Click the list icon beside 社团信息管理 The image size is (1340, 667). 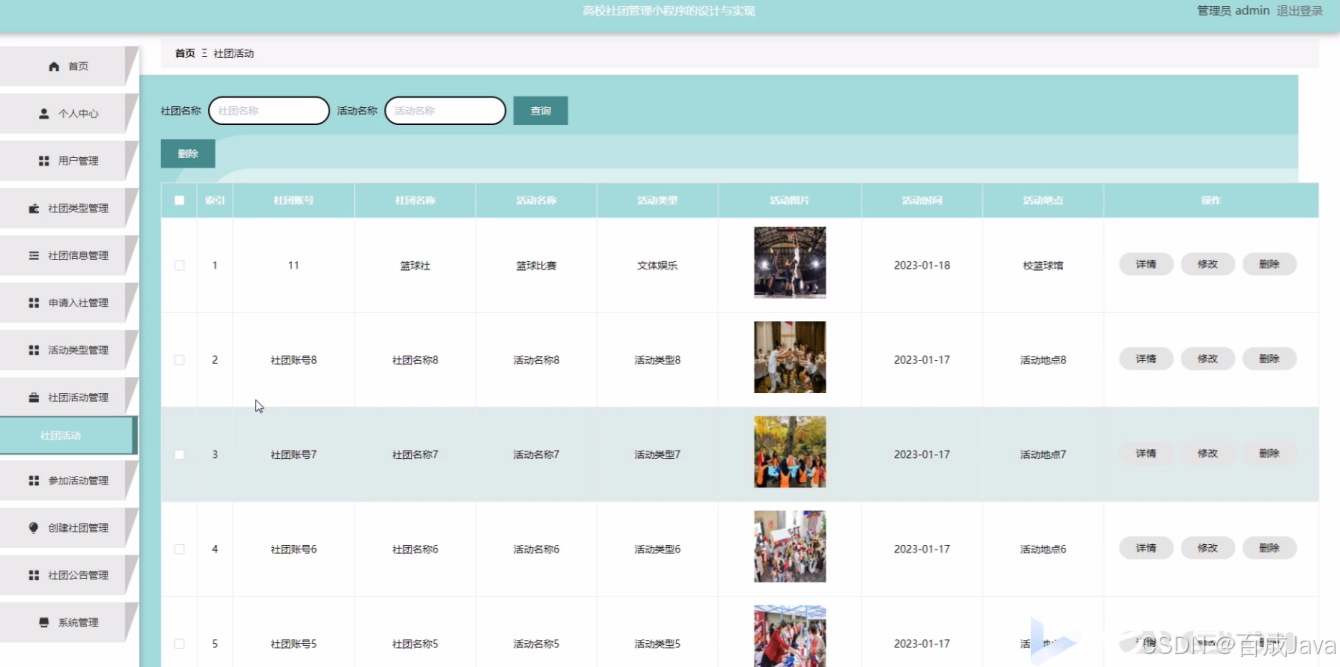[34, 255]
